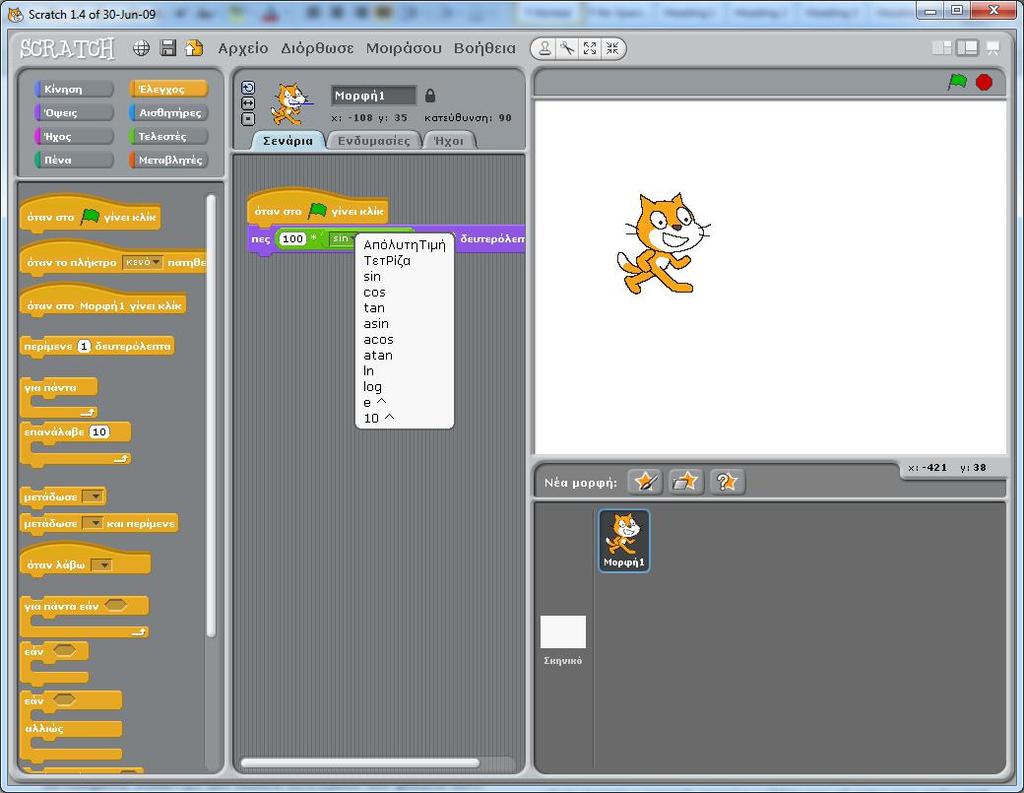
Task: Paint a new sprite
Action: 645,482
